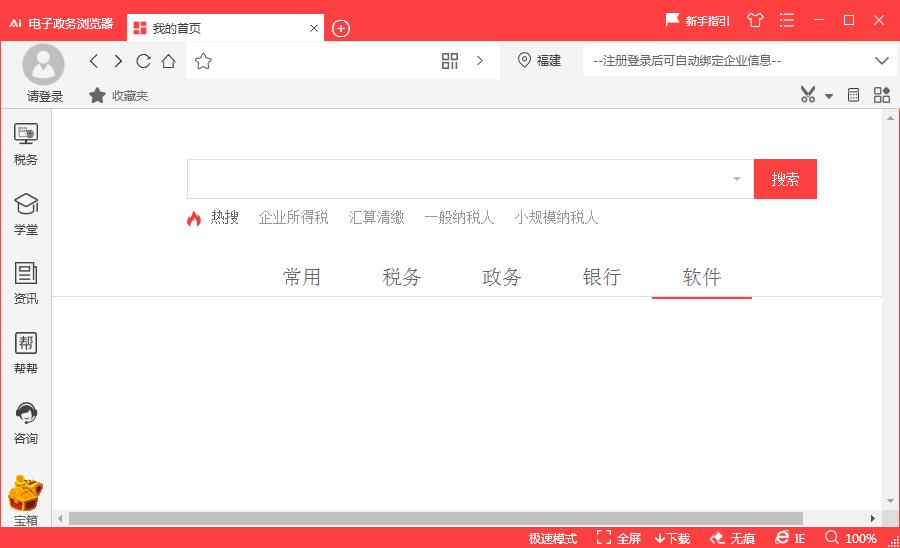This screenshot has height=548, width=900.
Task: Use the scissors screenshot tool
Action: [x=808, y=95]
